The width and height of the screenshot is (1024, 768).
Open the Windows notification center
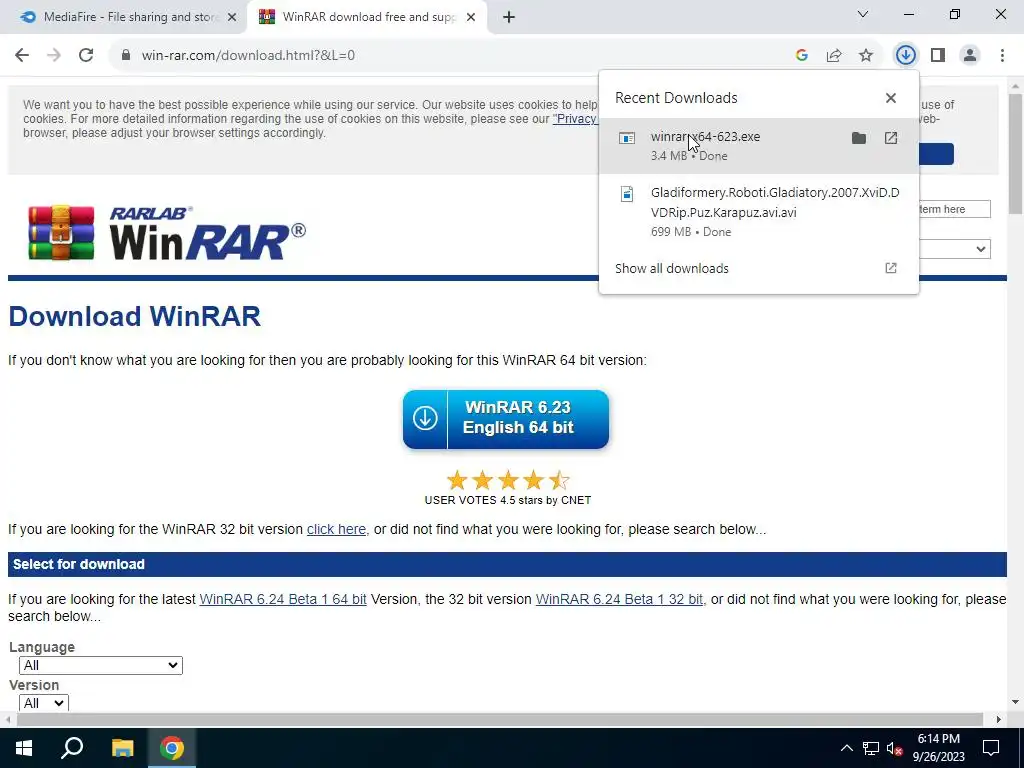coord(991,748)
